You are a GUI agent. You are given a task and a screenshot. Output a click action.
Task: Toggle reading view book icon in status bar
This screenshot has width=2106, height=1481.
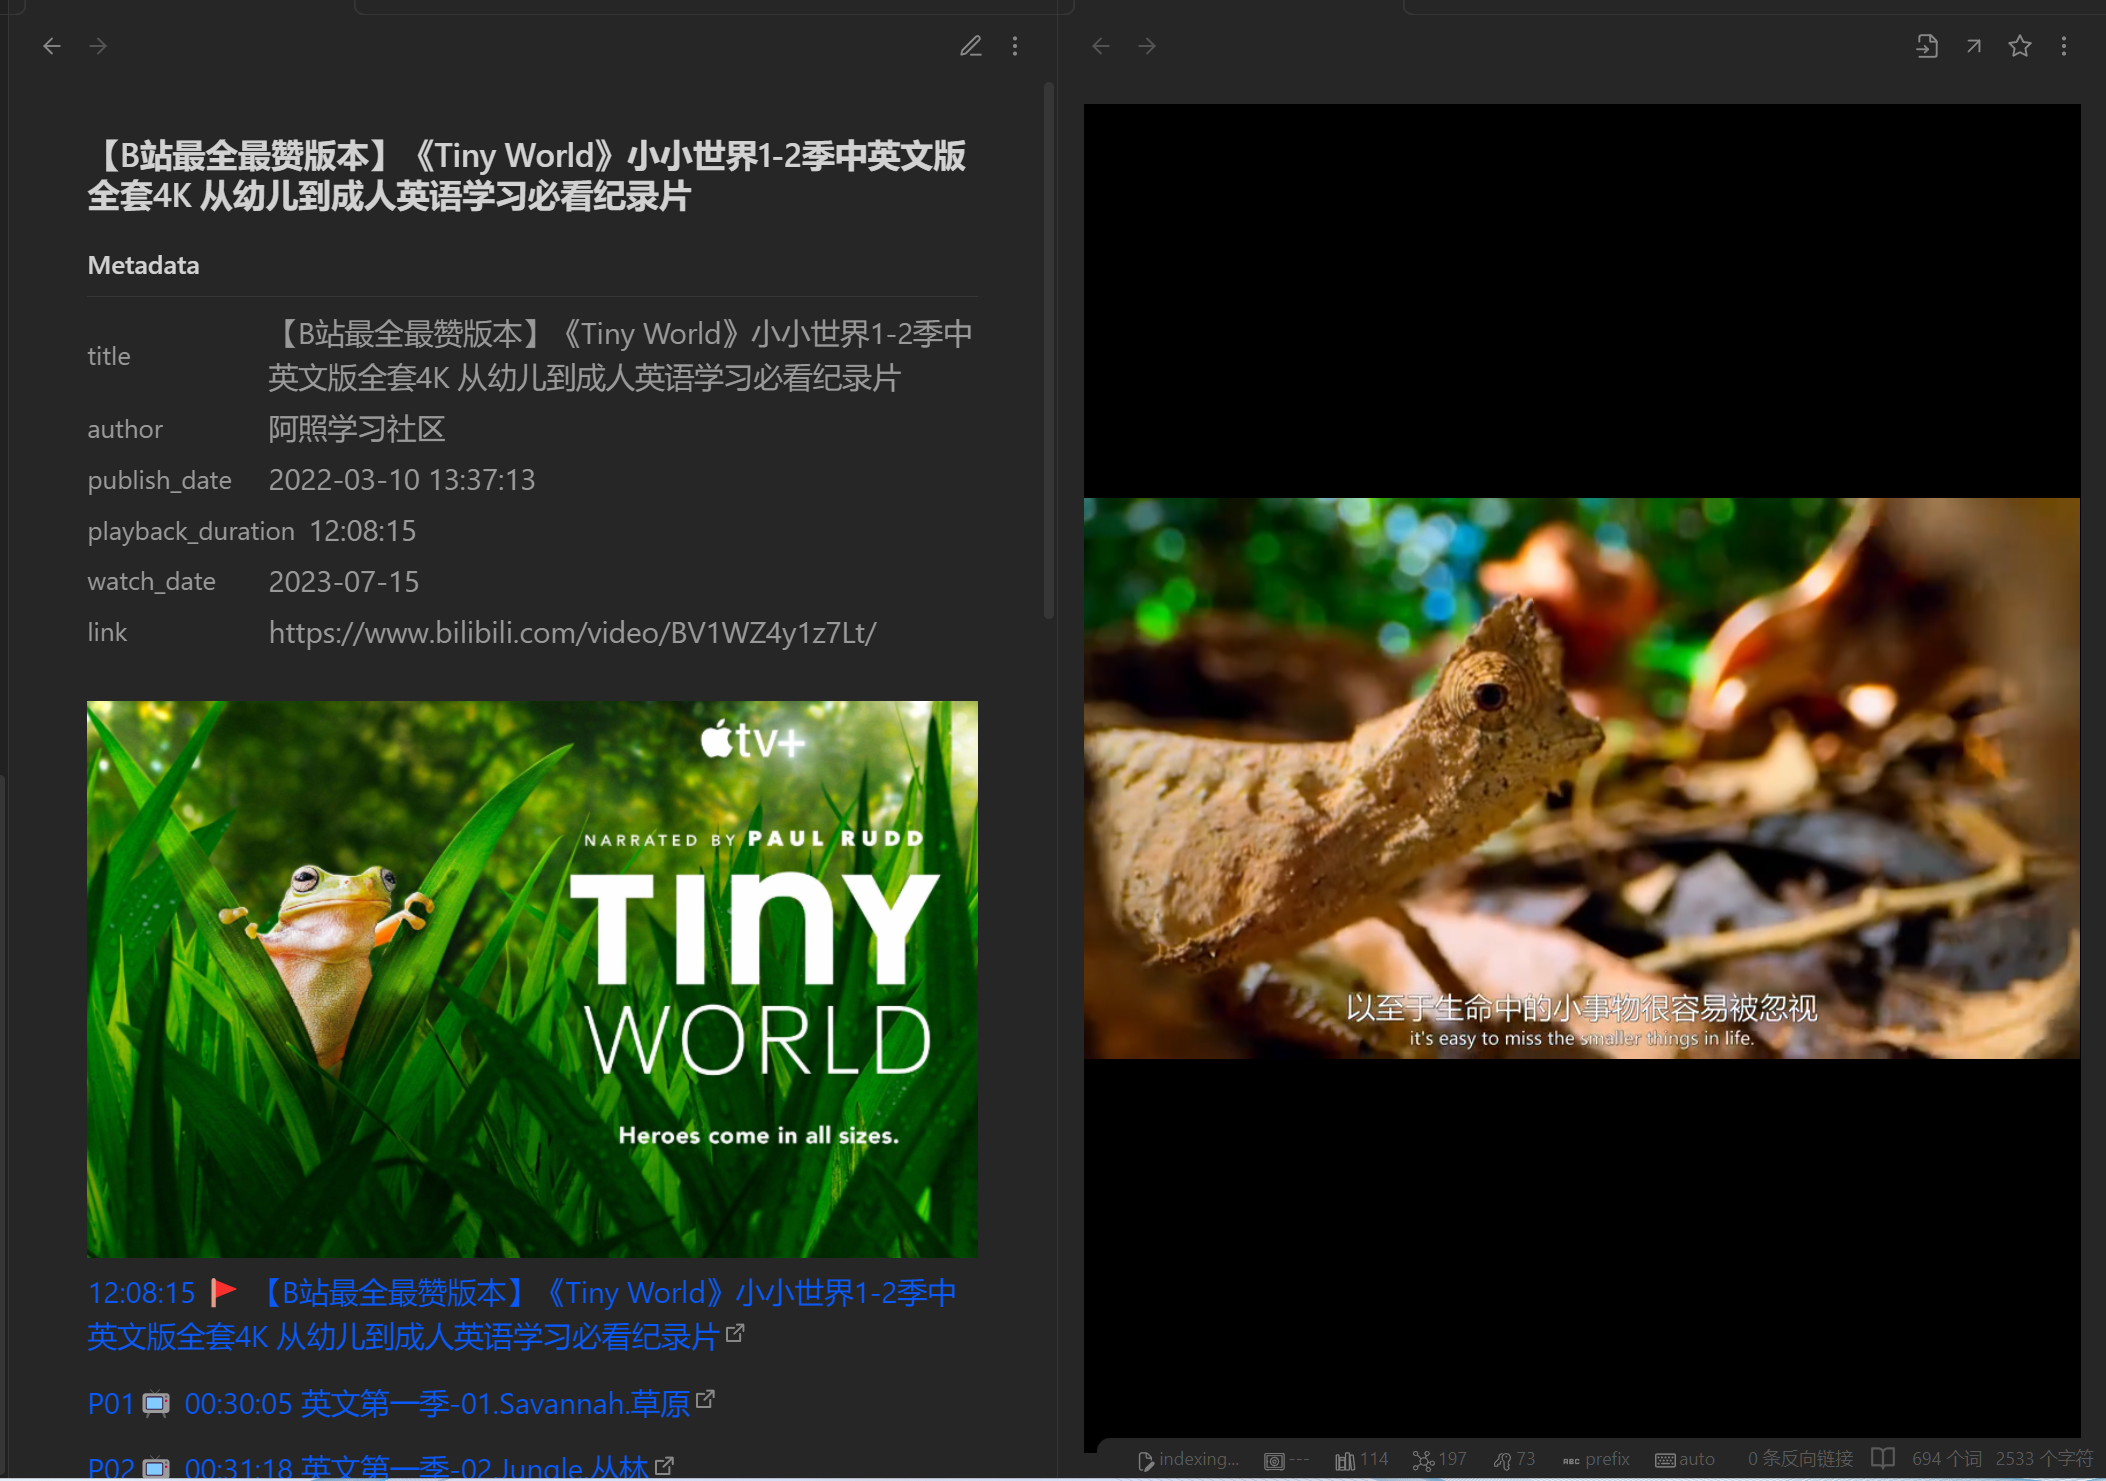[x=1882, y=1458]
